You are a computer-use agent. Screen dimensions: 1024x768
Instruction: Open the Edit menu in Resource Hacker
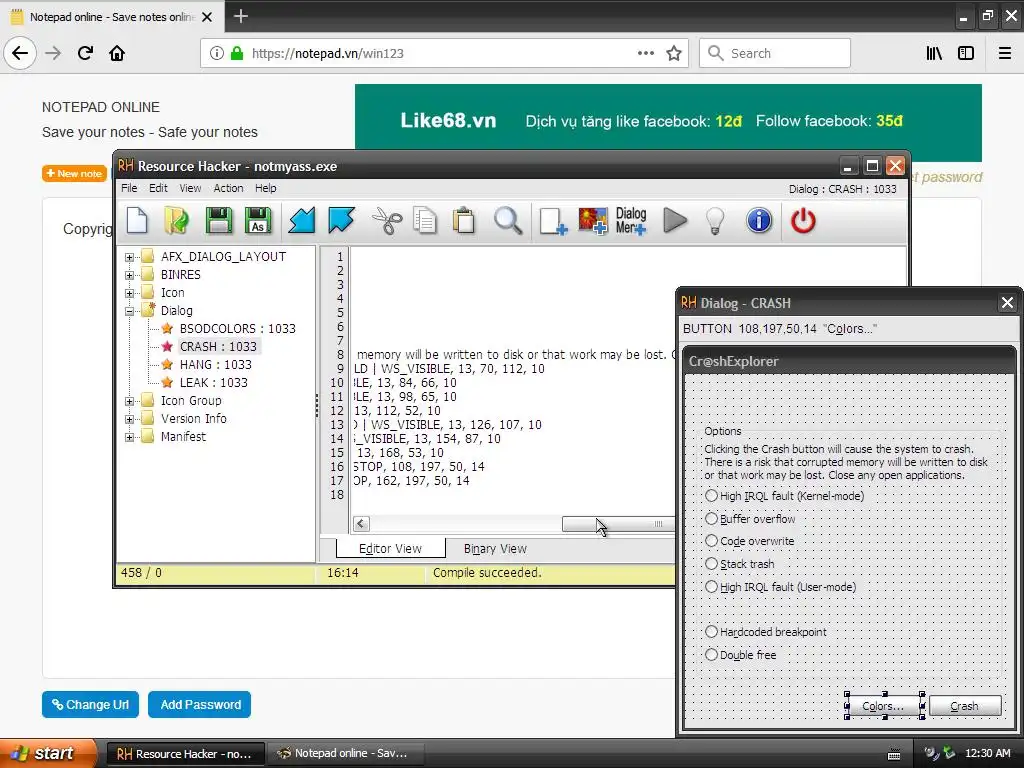158,188
